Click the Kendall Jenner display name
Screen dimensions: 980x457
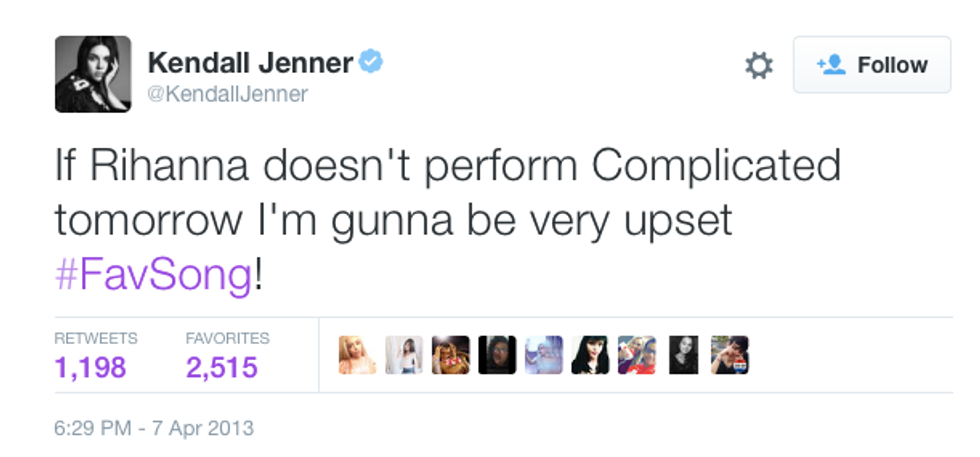250,63
